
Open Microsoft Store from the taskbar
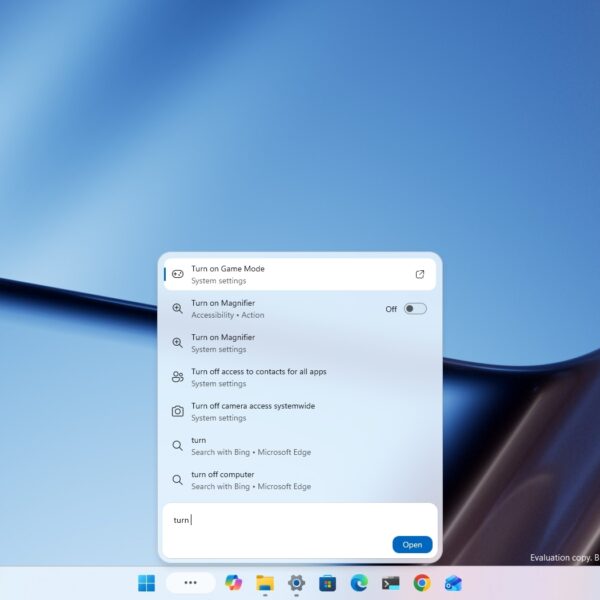(328, 584)
